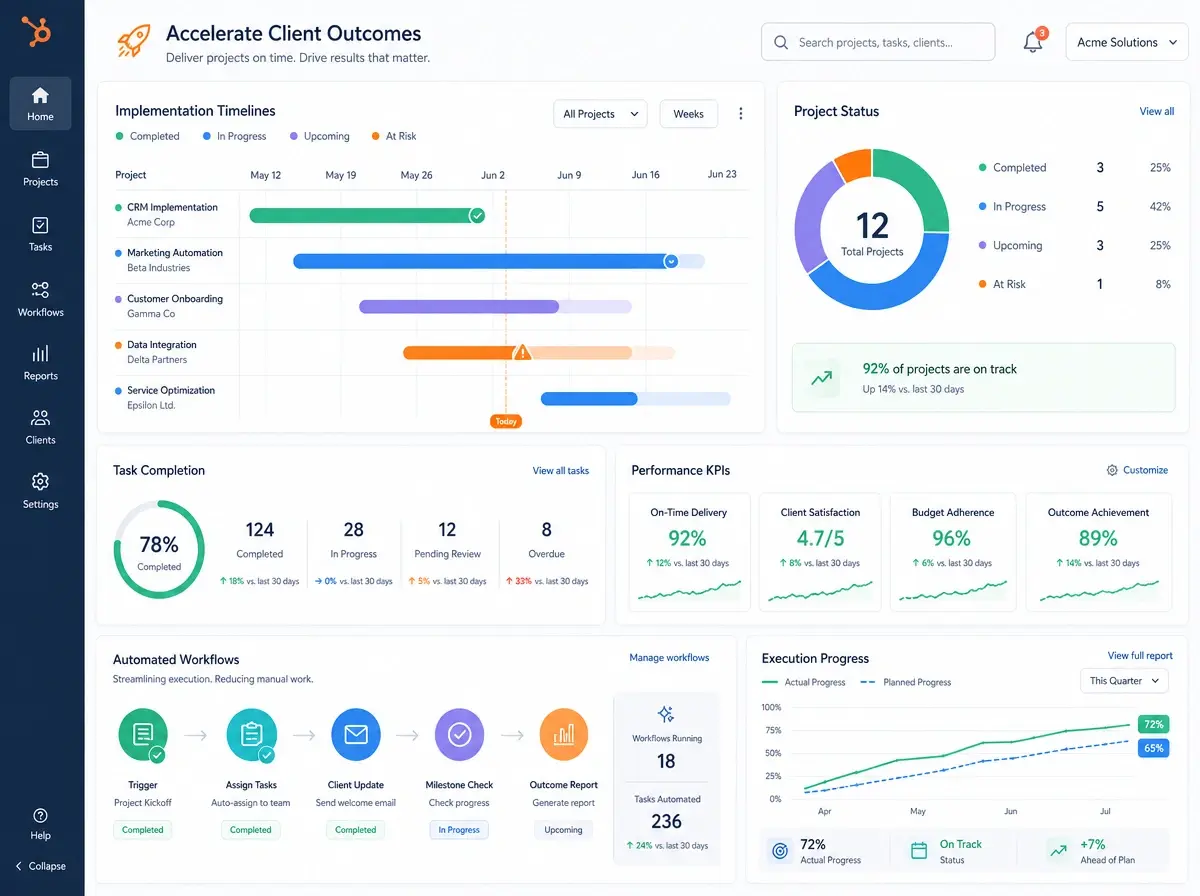Viewport: 1200px width, 896px height.
Task: Open the On-Time Delivery KPI card
Action: pyautogui.click(x=688, y=551)
